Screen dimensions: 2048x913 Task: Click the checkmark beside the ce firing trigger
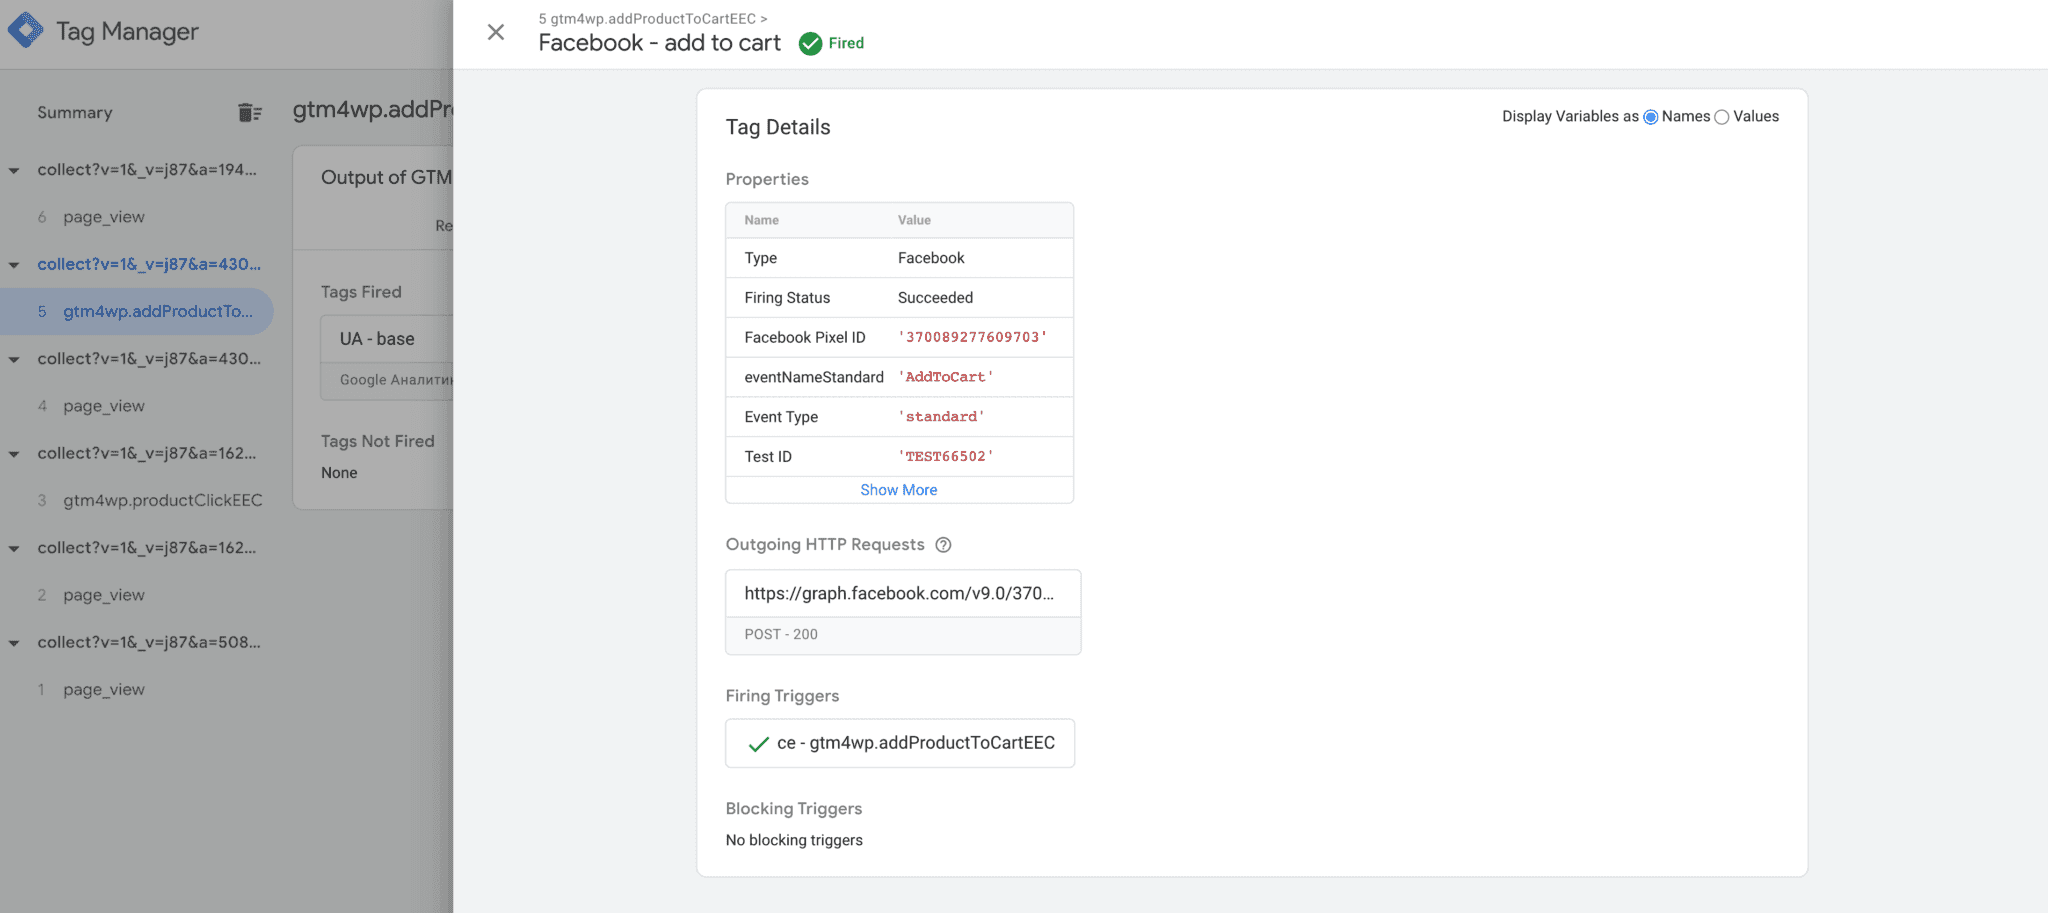(x=757, y=744)
